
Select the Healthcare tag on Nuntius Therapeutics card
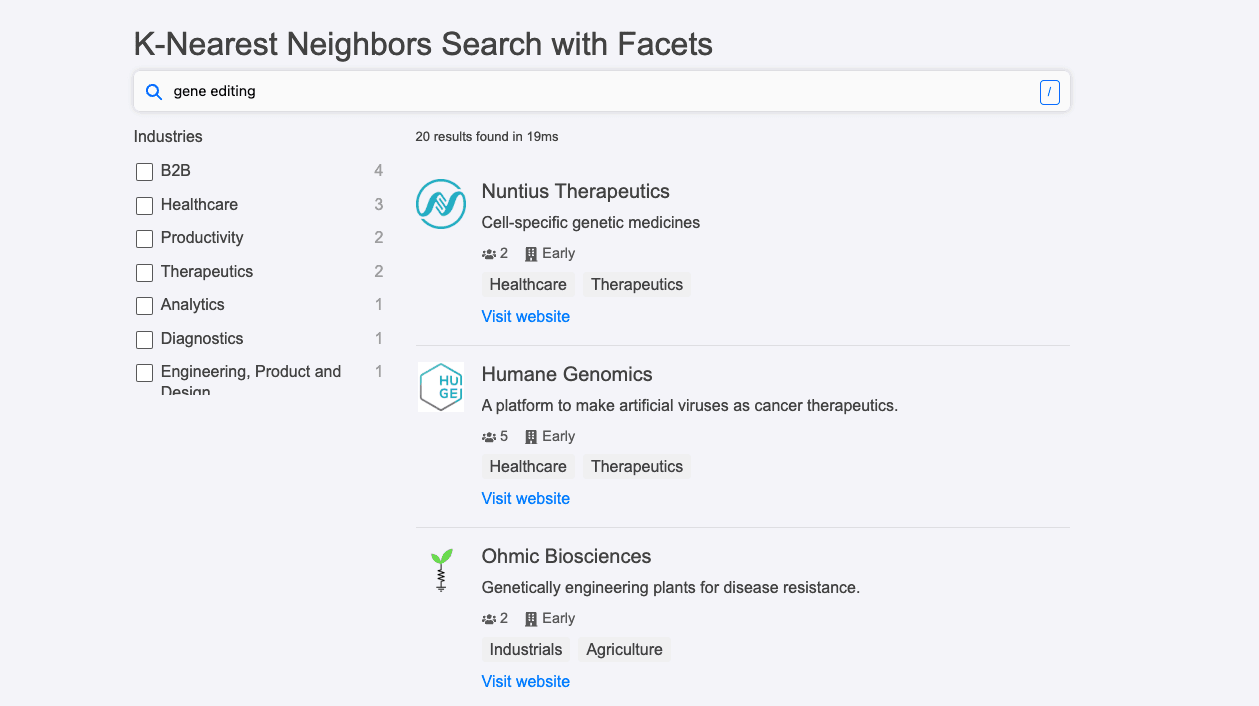point(528,284)
